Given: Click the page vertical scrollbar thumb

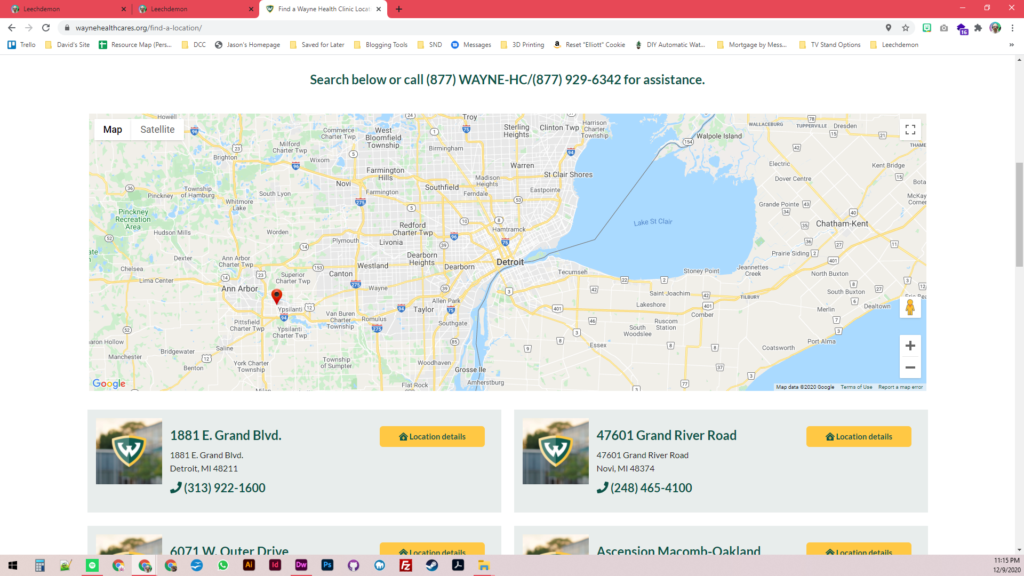Looking at the screenshot, I should (1019, 215).
